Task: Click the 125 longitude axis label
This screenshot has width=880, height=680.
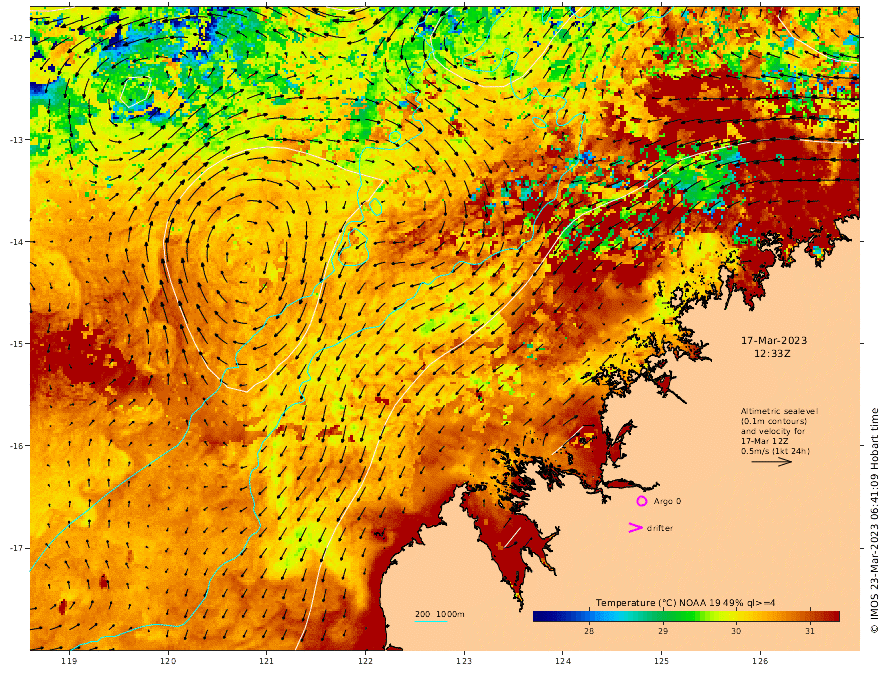Action: pos(662,661)
